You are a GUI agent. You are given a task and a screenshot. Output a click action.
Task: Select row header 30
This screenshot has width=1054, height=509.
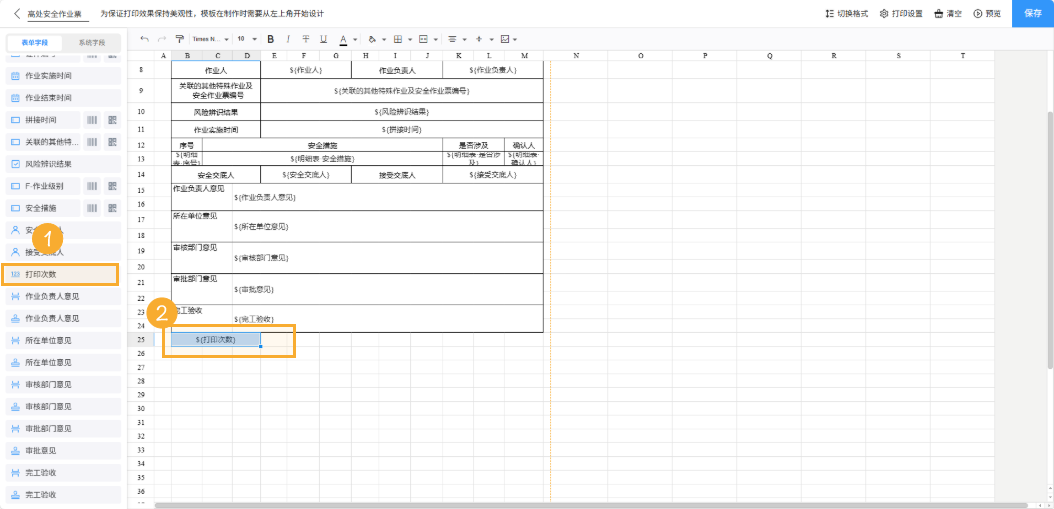pos(140,409)
